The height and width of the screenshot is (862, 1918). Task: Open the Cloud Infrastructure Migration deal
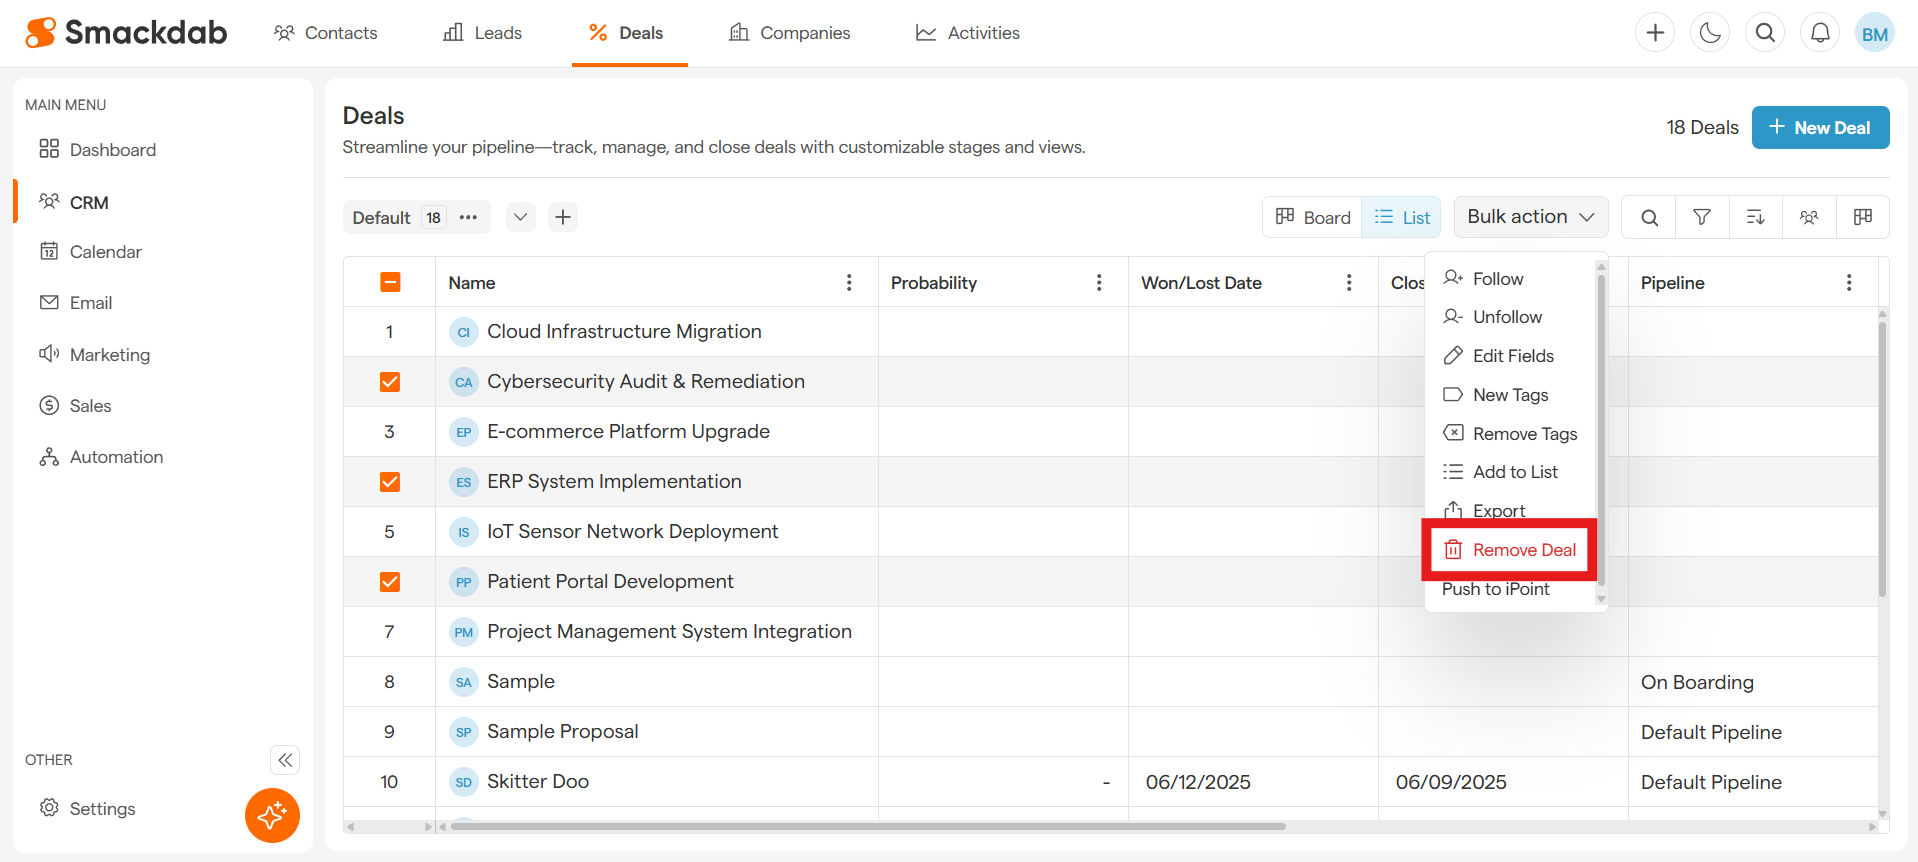point(624,332)
